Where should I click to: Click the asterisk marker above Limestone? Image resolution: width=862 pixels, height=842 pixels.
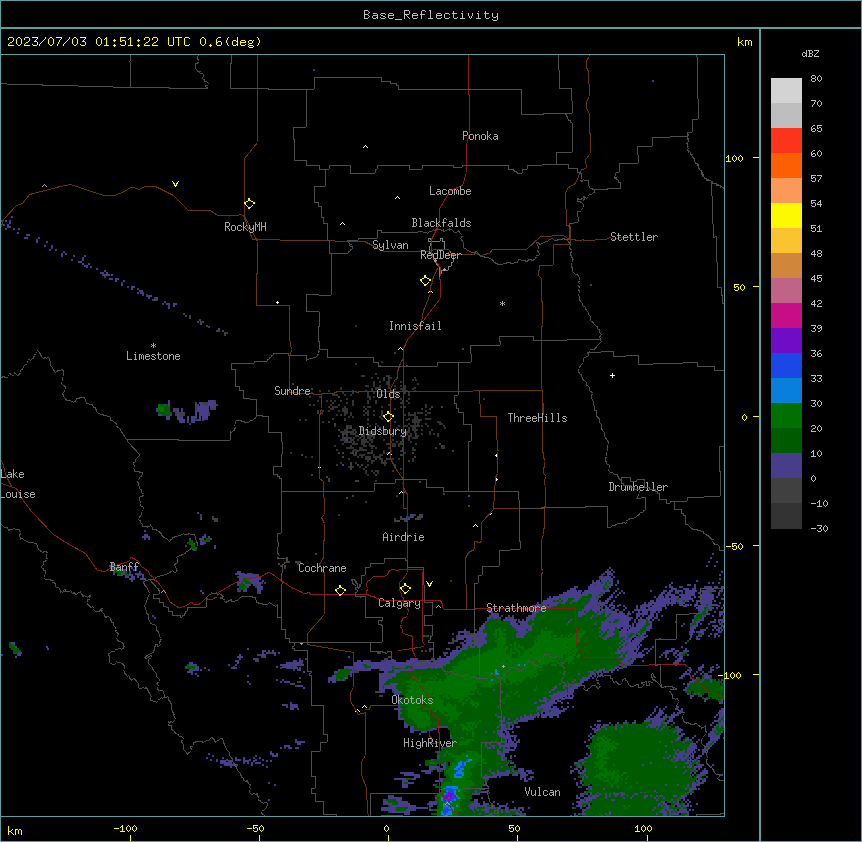pos(153,346)
